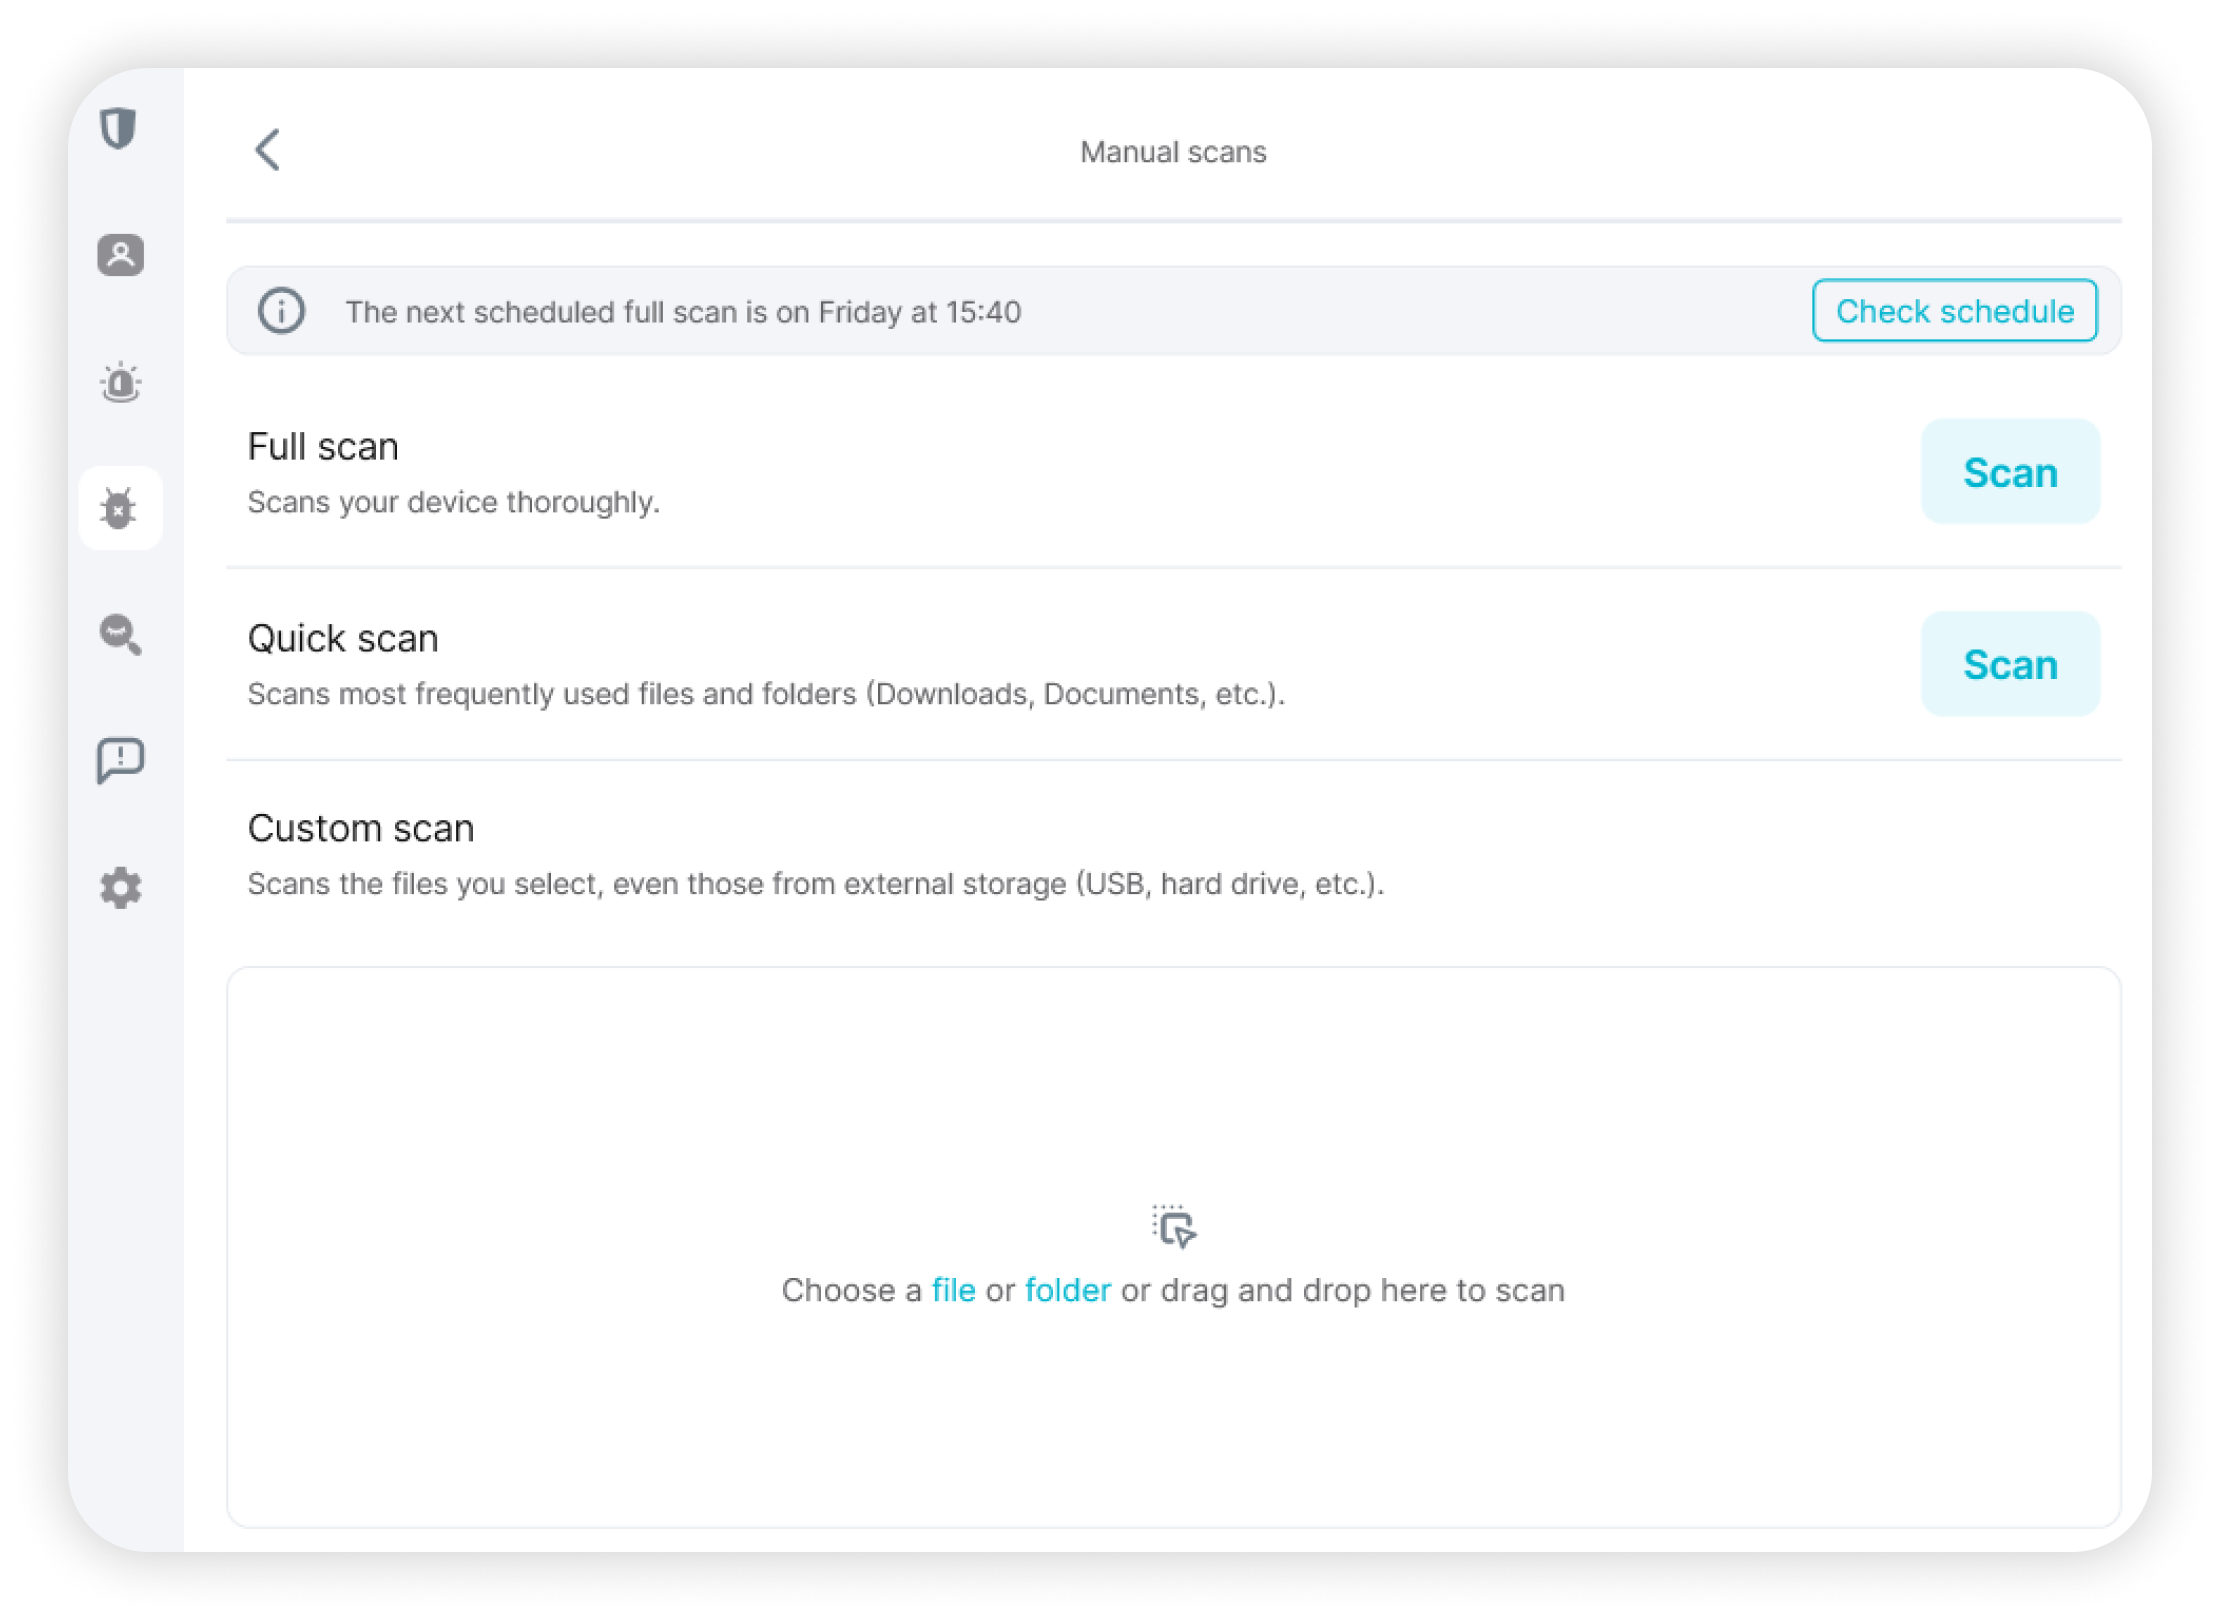Screen dimensions: 2220x1620
Task: Click the info icon beside scheduled scan notice
Action: tap(281, 311)
